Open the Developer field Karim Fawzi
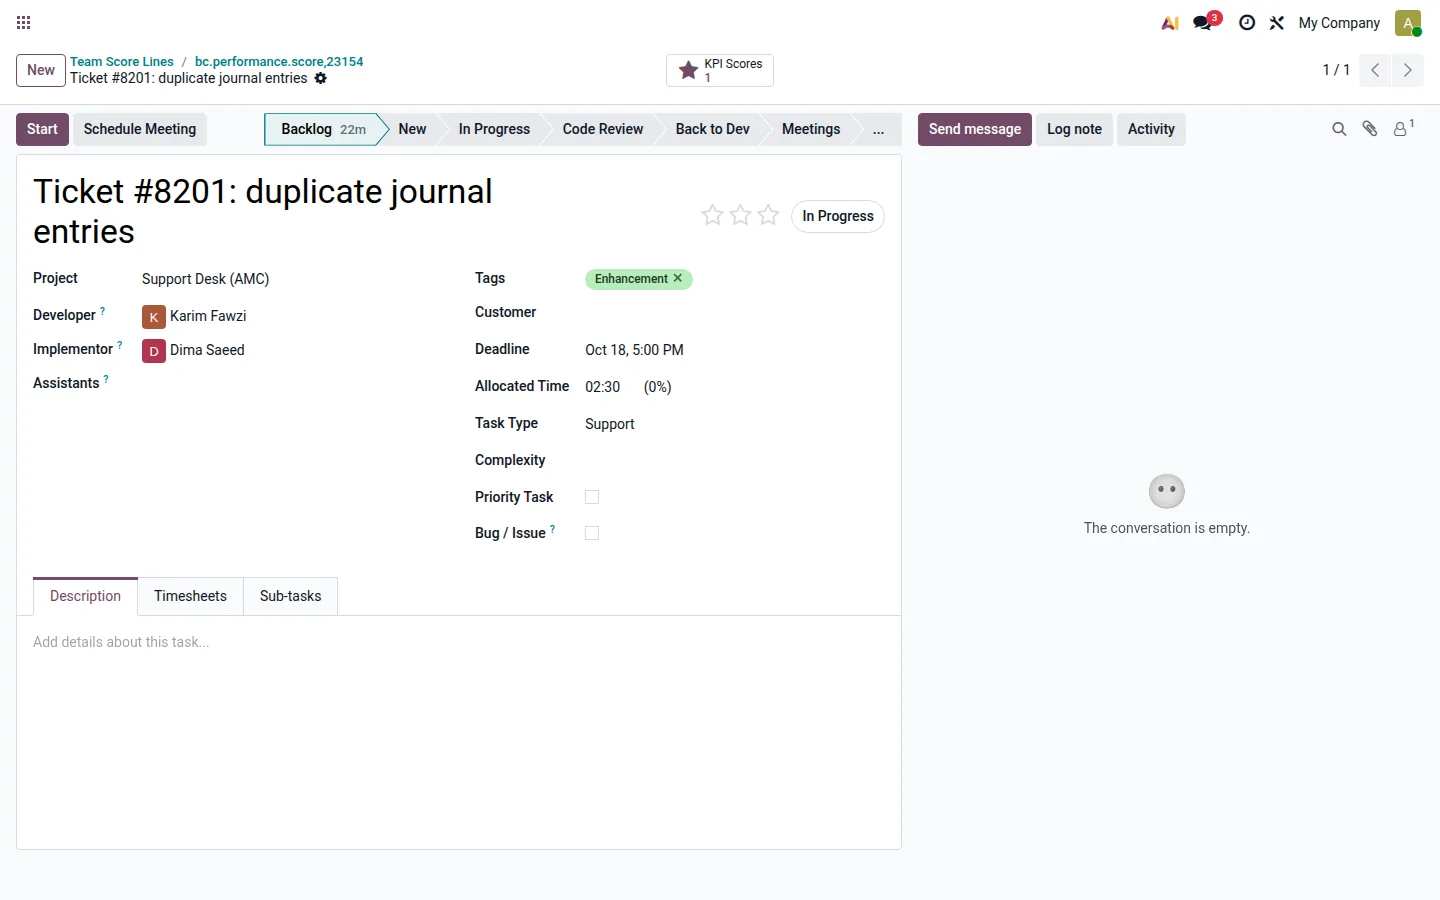Viewport: 1440px width, 900px height. click(208, 316)
